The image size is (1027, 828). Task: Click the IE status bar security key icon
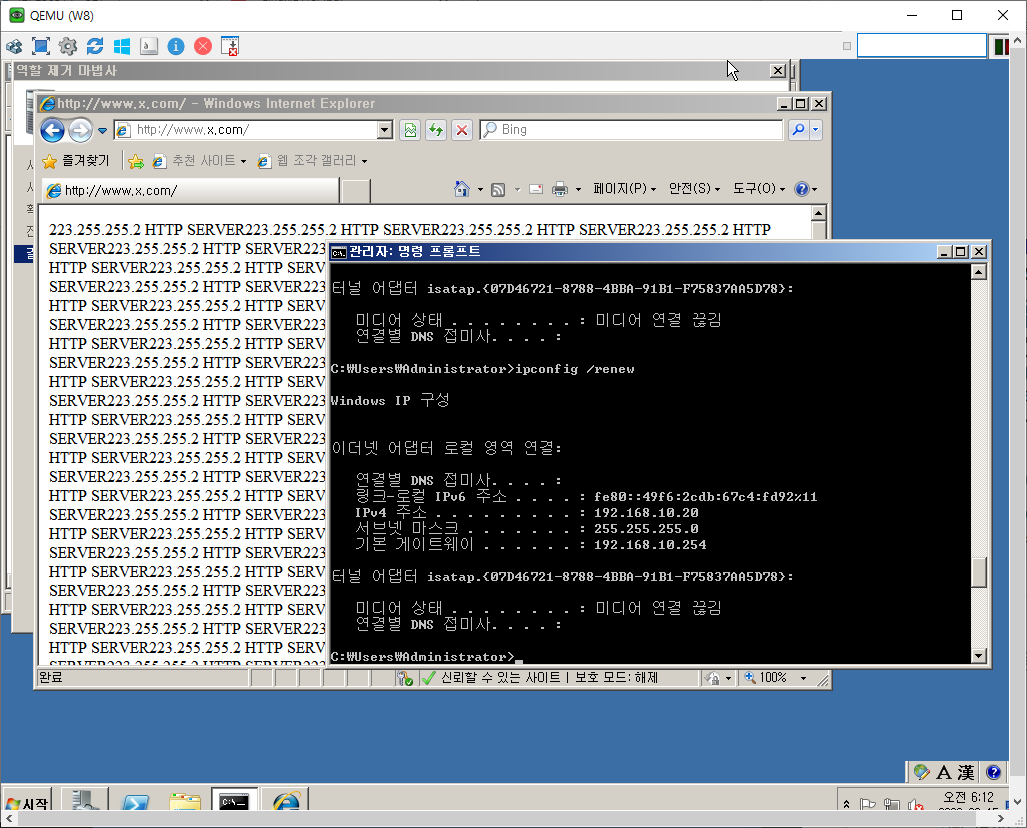(x=405, y=679)
